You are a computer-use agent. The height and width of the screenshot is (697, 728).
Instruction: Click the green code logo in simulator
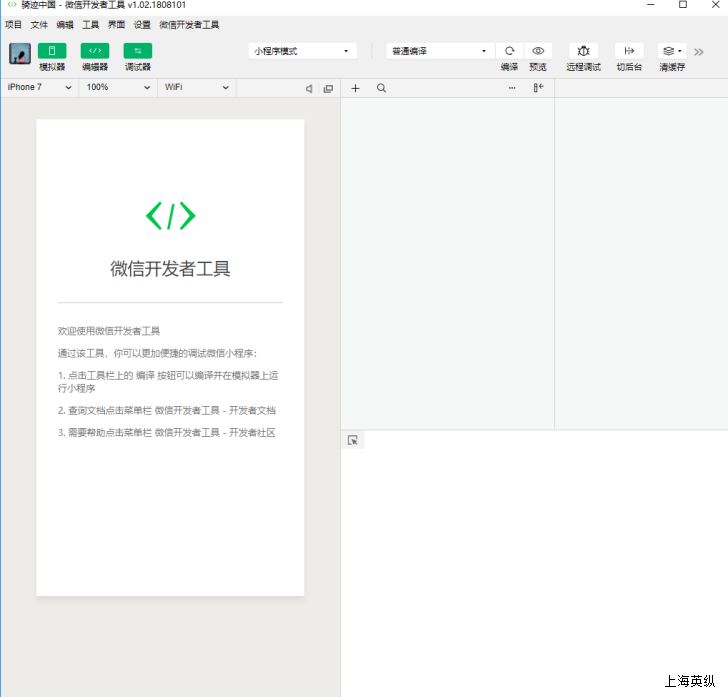pyautogui.click(x=170, y=216)
